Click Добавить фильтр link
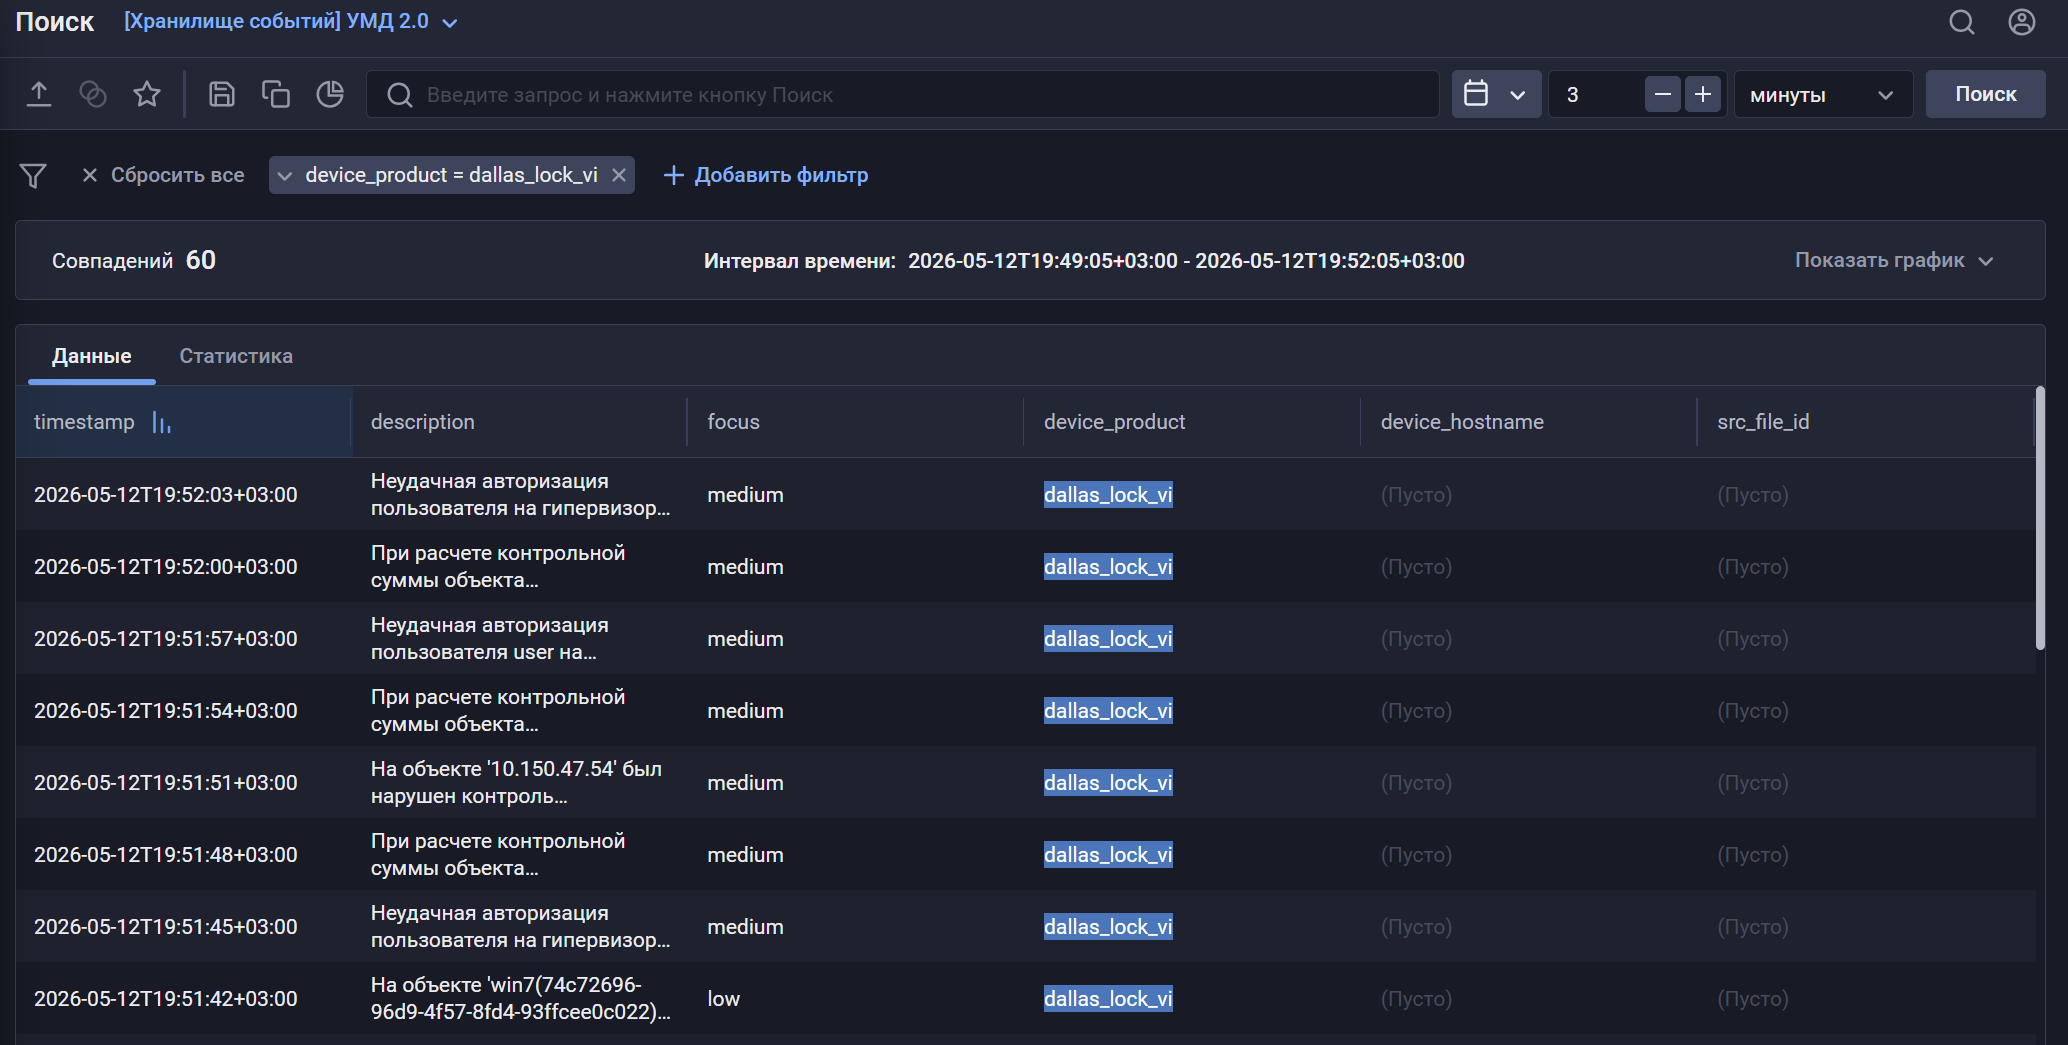This screenshot has width=2068, height=1045. click(766, 175)
